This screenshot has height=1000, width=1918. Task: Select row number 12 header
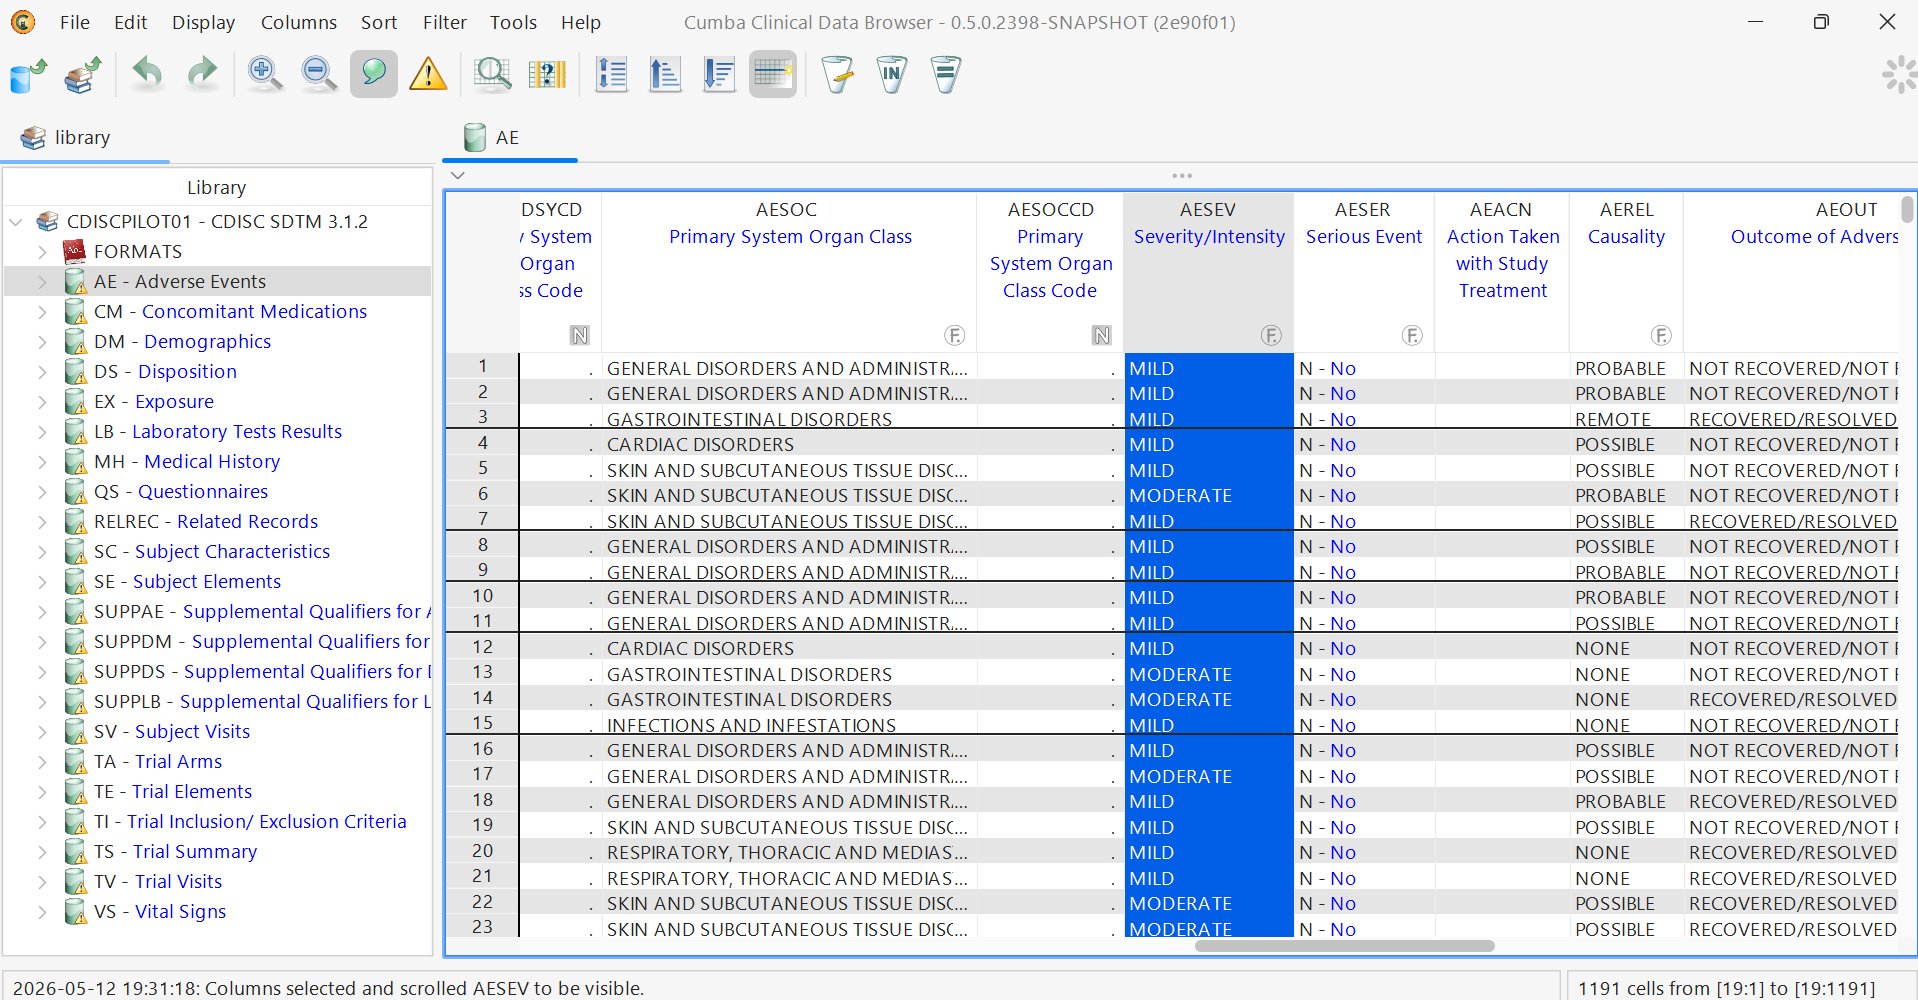click(x=482, y=647)
